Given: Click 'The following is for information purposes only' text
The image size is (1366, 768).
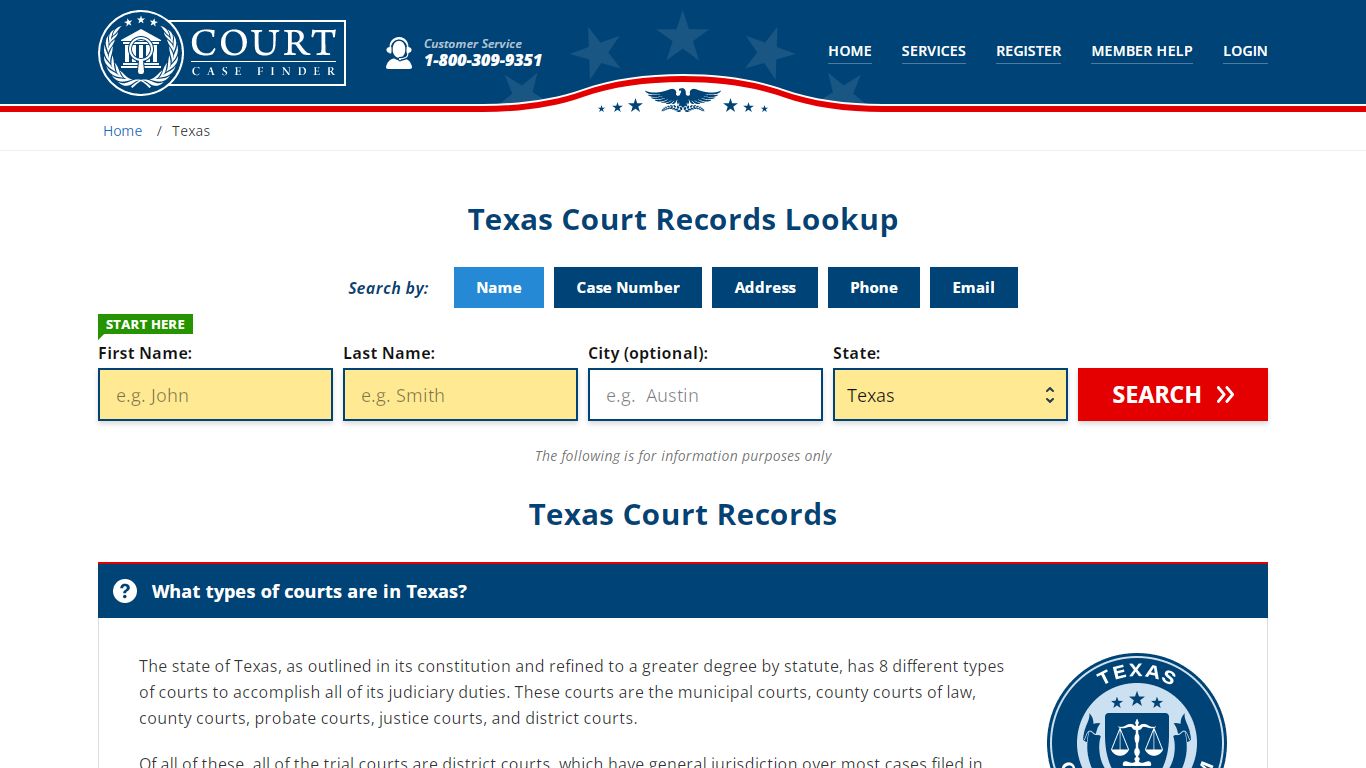Looking at the screenshot, I should click(x=683, y=456).
